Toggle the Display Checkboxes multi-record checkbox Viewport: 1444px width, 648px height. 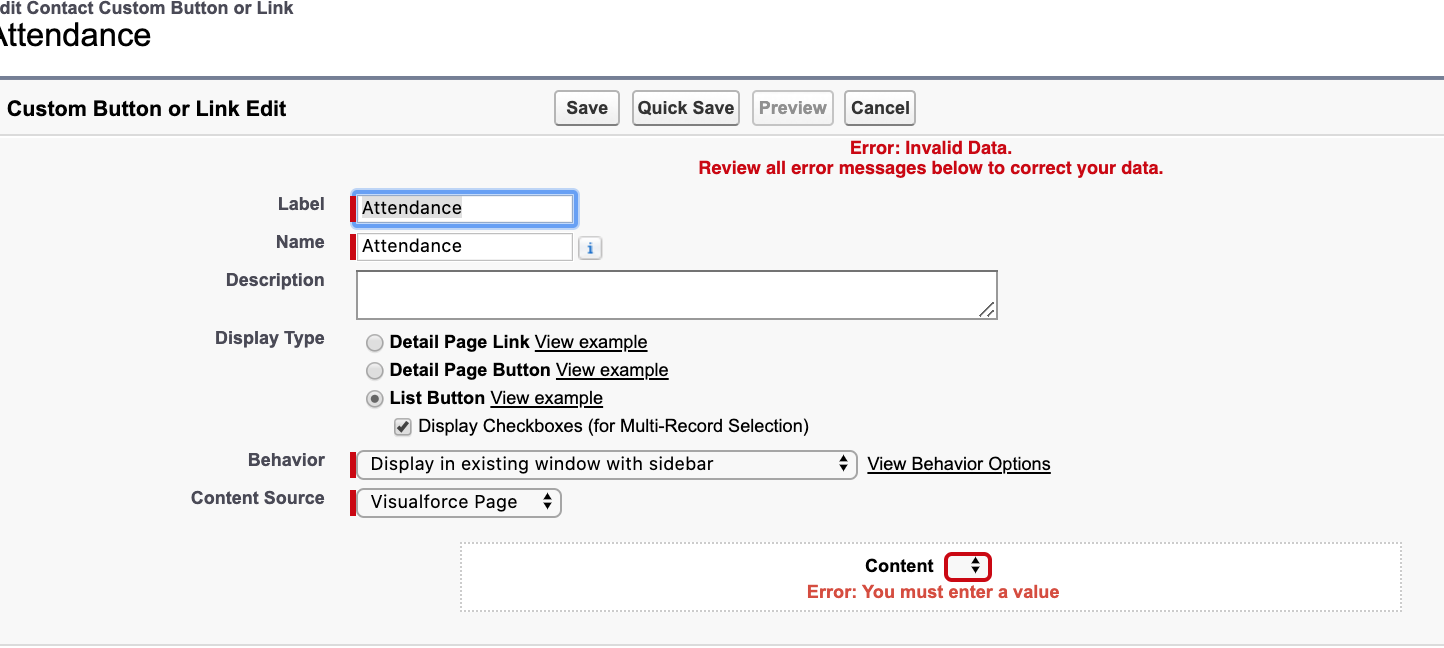tap(403, 427)
